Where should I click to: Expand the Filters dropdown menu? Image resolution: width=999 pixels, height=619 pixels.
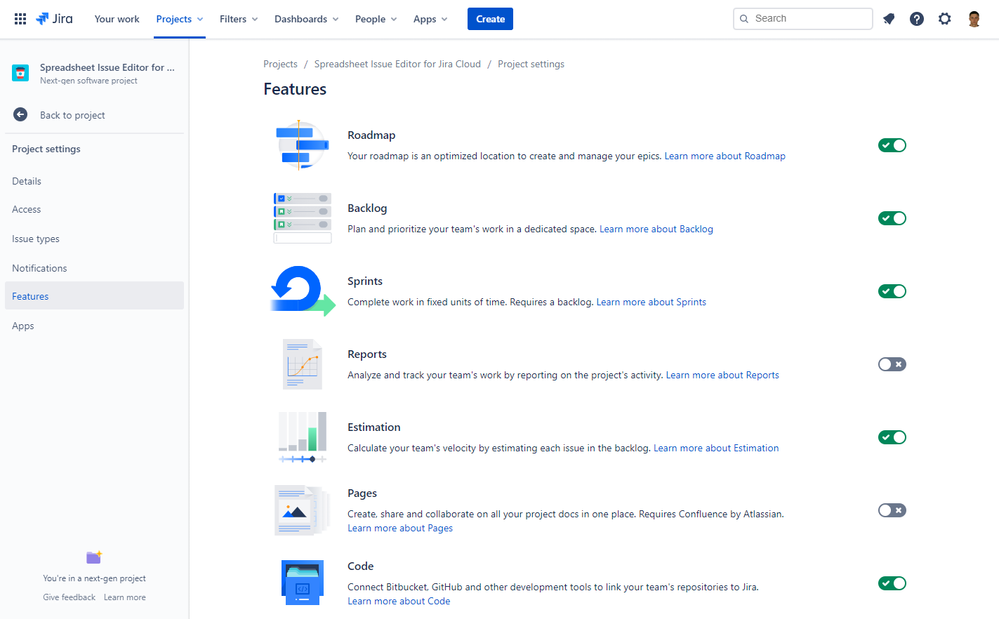coord(239,19)
